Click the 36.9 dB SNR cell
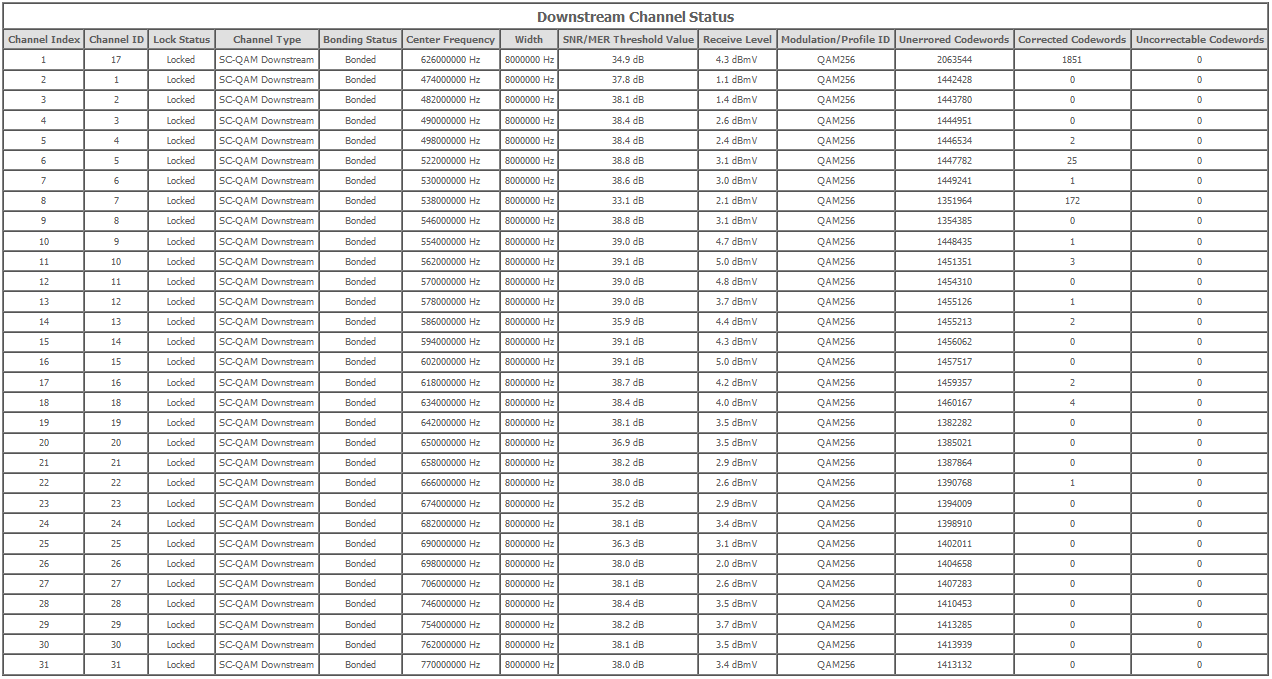 tap(627, 443)
